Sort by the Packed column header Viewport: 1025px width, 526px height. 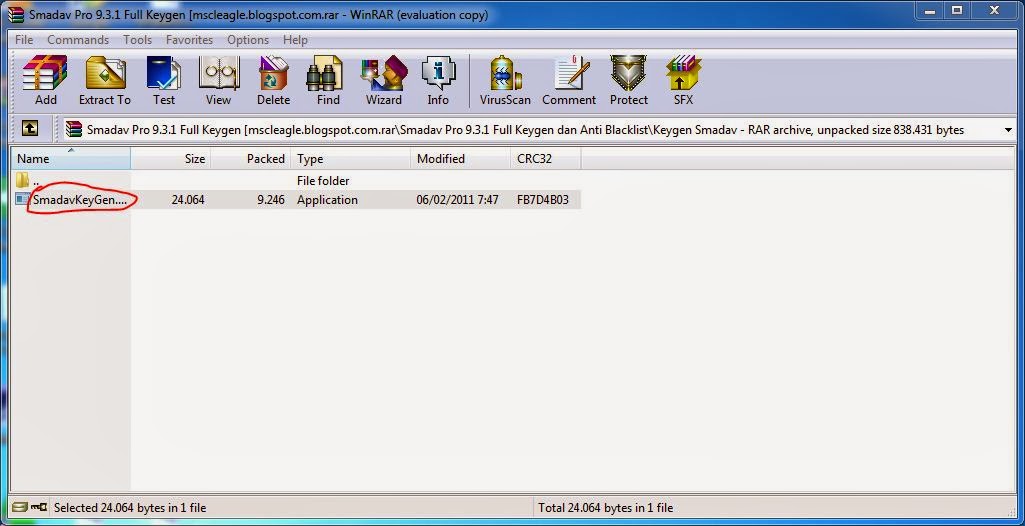250,159
